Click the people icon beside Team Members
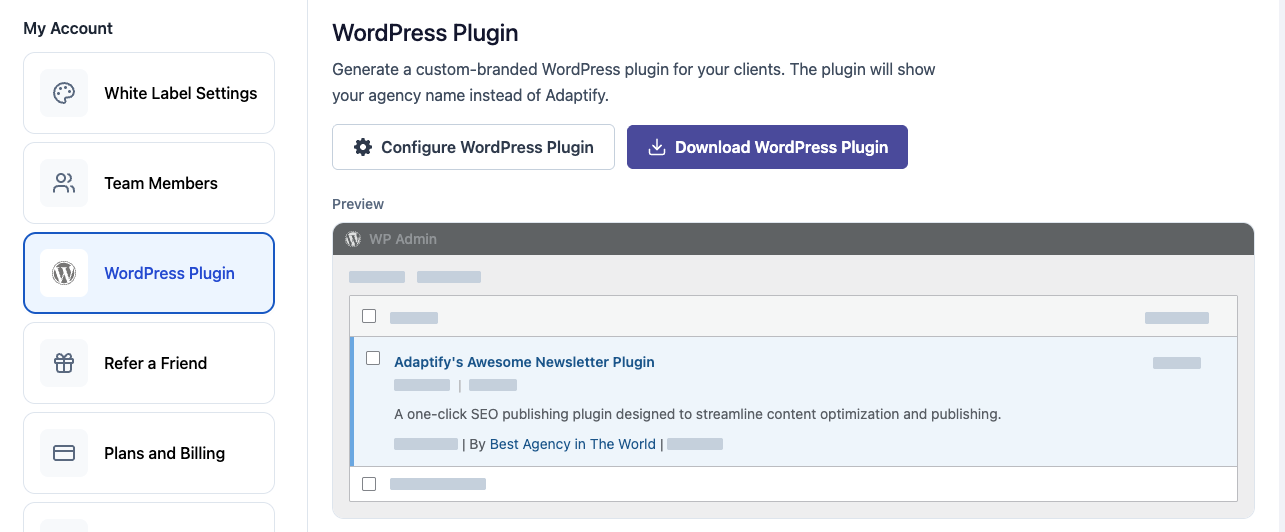Image resolution: width=1285 pixels, height=532 pixels. pyautogui.click(x=64, y=183)
